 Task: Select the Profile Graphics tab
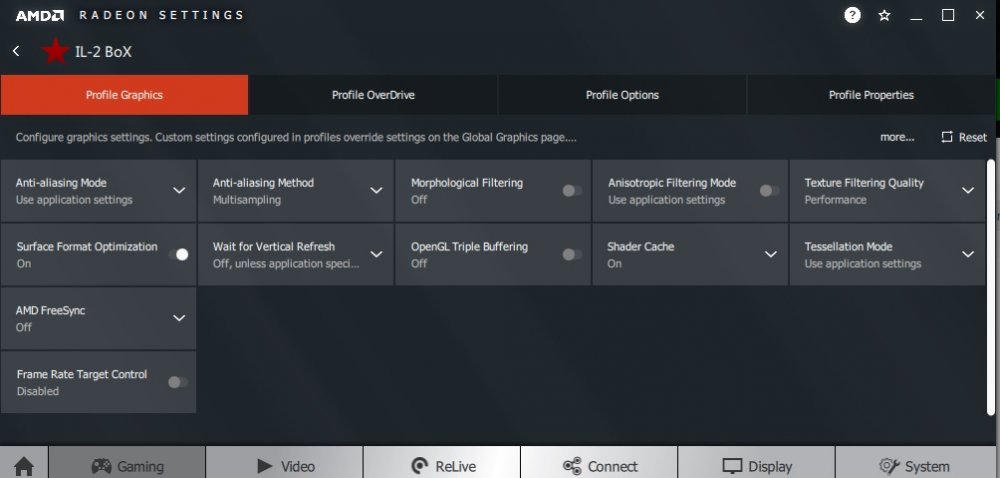[124, 95]
